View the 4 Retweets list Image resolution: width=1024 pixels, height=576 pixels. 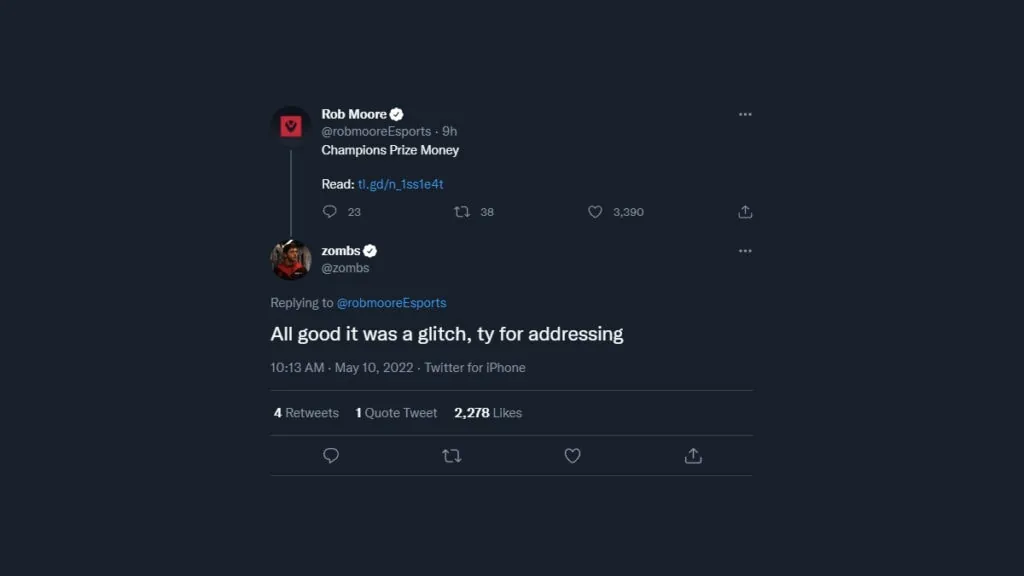[306, 413]
